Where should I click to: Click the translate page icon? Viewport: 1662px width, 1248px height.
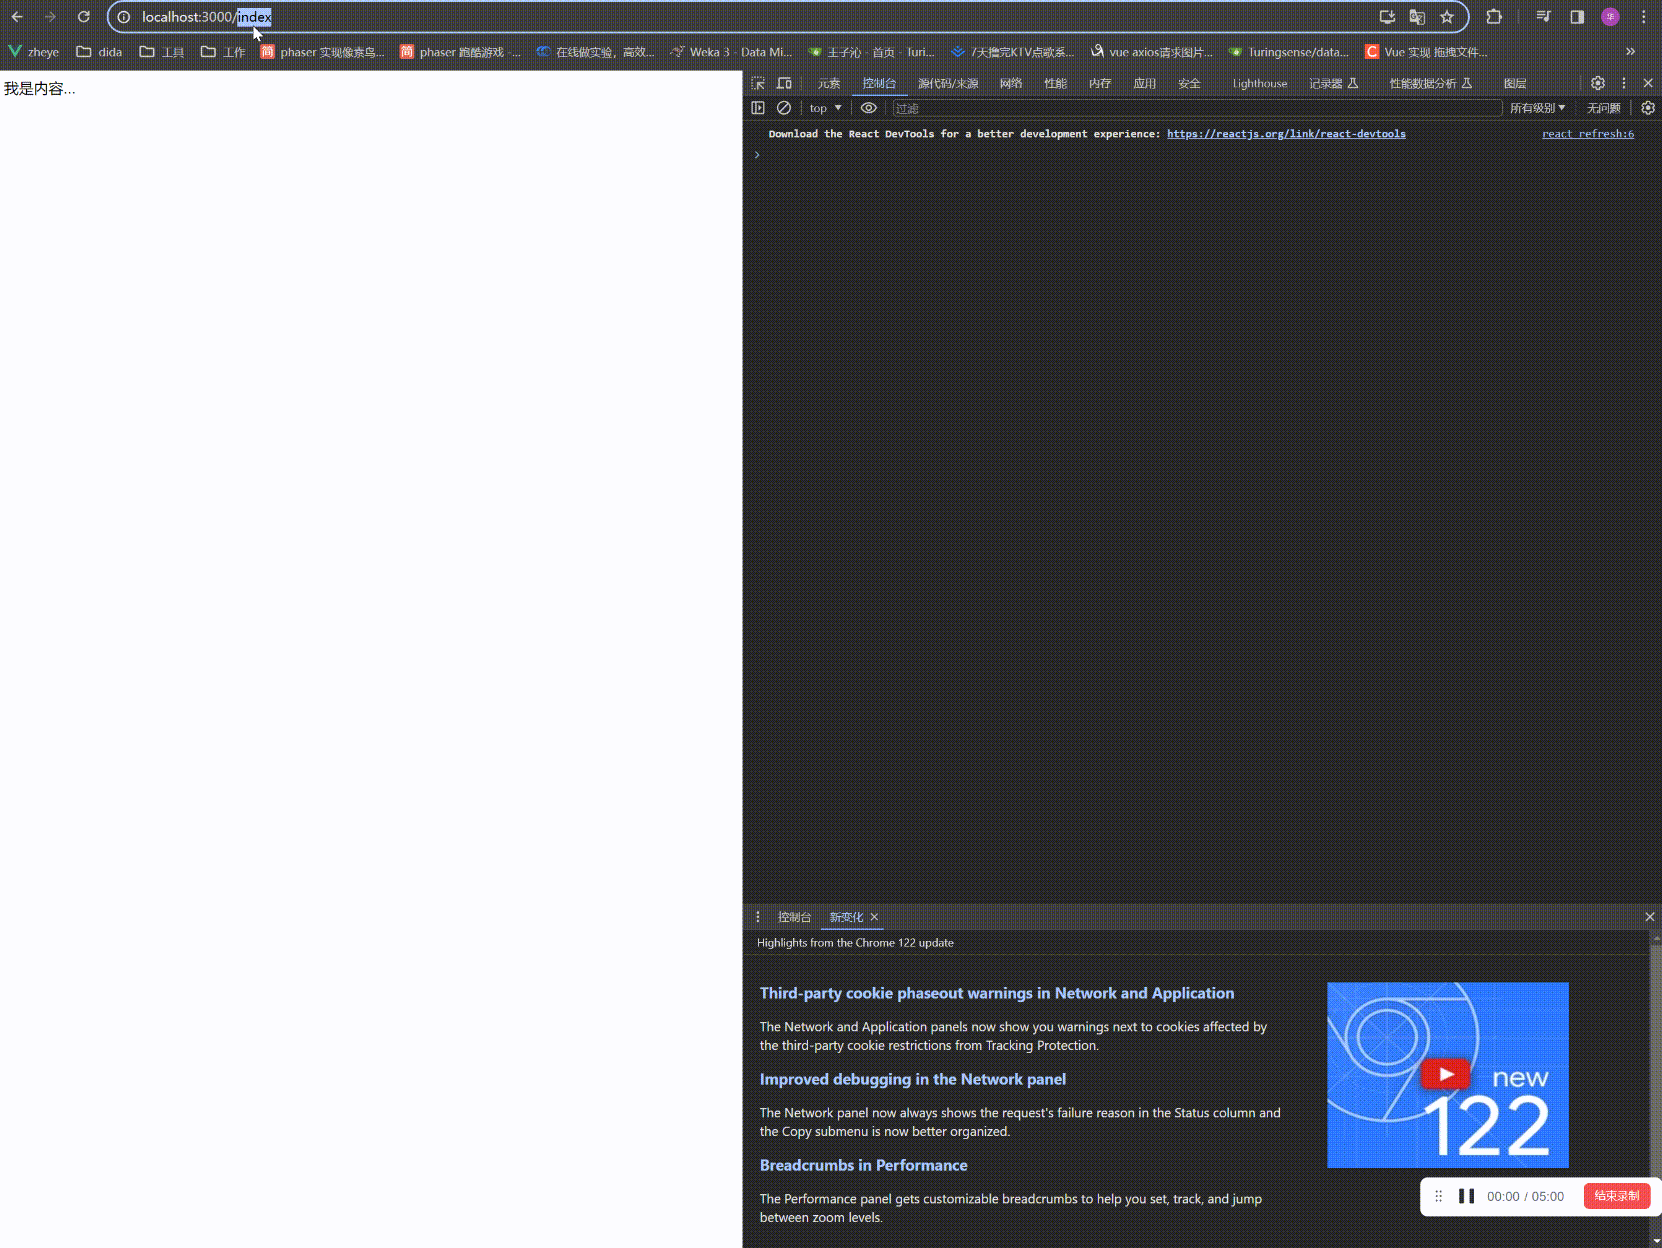tap(1417, 17)
